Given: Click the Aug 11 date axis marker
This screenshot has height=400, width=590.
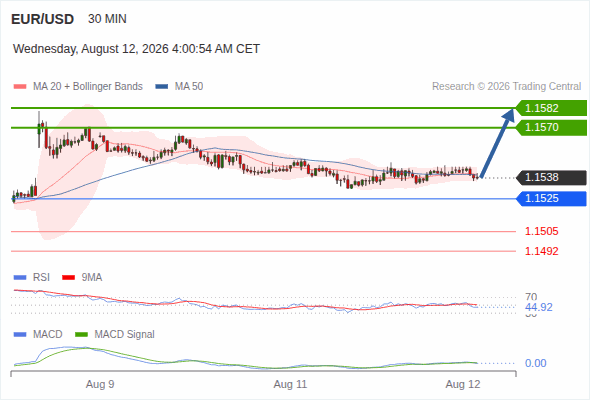Looking at the screenshot, I should 290,384.
